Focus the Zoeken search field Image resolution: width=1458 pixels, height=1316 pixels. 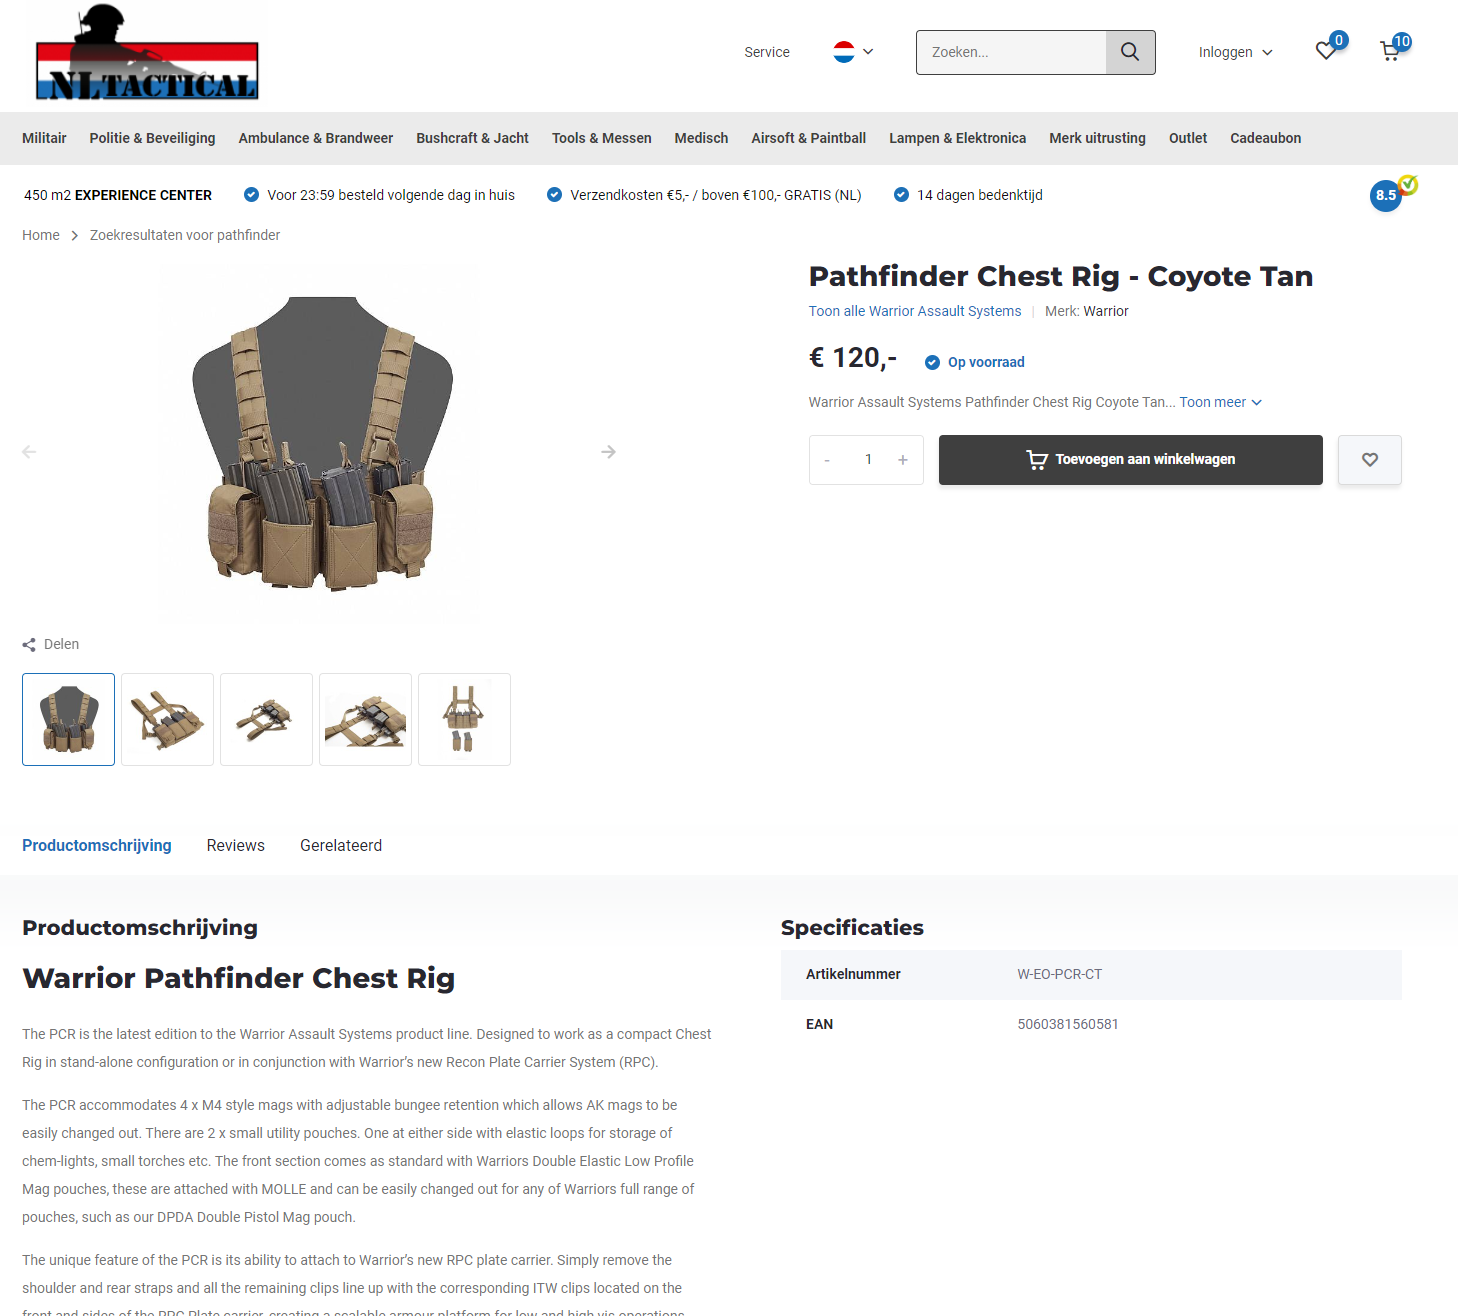(1011, 52)
